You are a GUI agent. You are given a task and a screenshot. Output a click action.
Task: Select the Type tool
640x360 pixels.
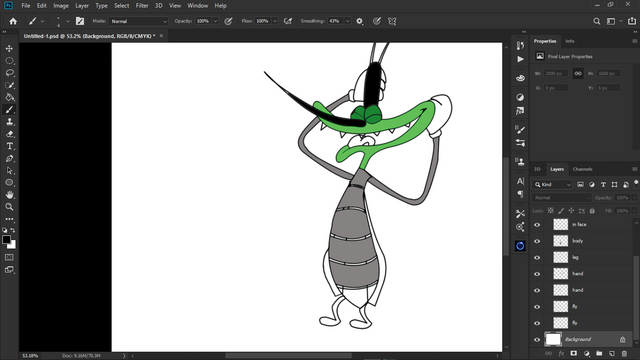9,146
